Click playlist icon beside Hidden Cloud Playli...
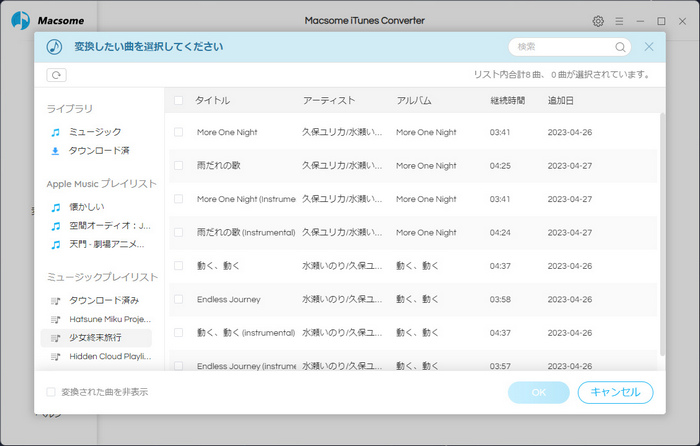The image size is (700, 446). [x=55, y=357]
